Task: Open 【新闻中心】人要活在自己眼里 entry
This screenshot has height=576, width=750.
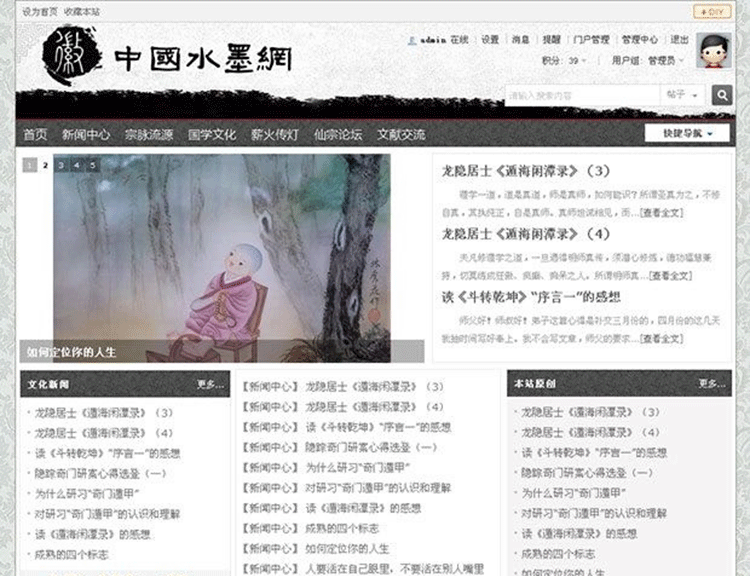Action: [x=363, y=569]
